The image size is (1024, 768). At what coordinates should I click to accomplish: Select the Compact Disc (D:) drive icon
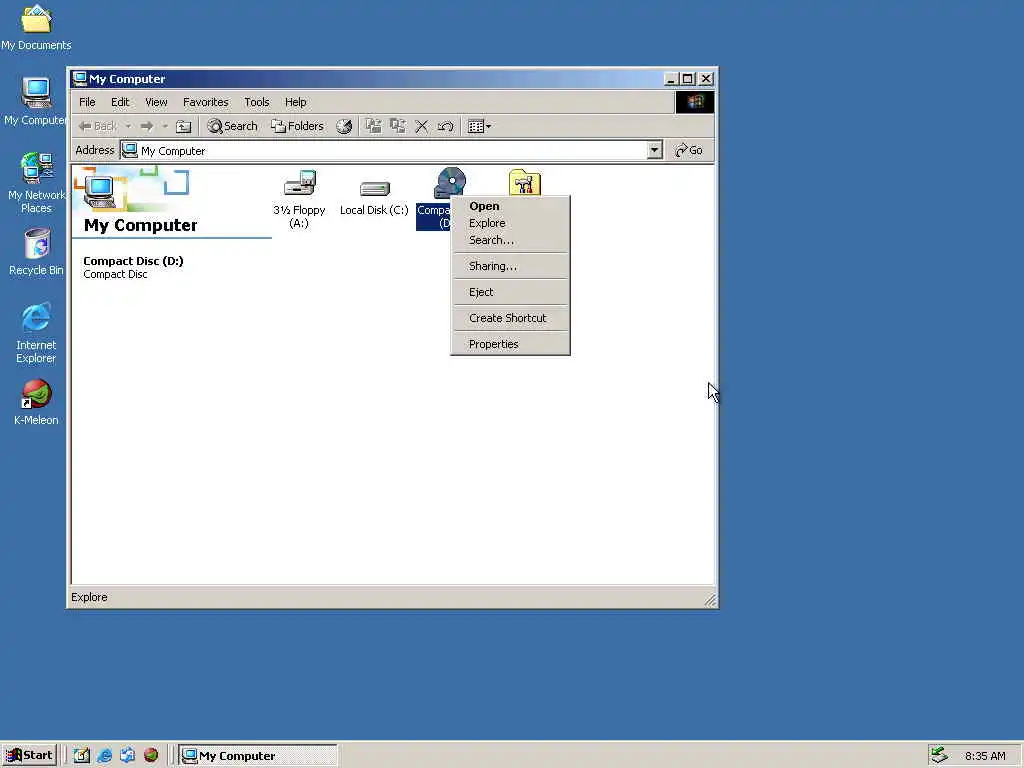click(449, 183)
